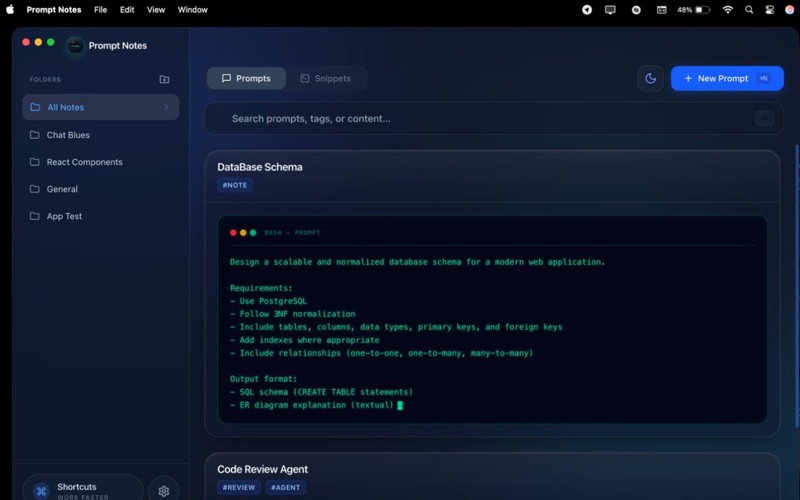Open the Apple menu

tap(10, 10)
